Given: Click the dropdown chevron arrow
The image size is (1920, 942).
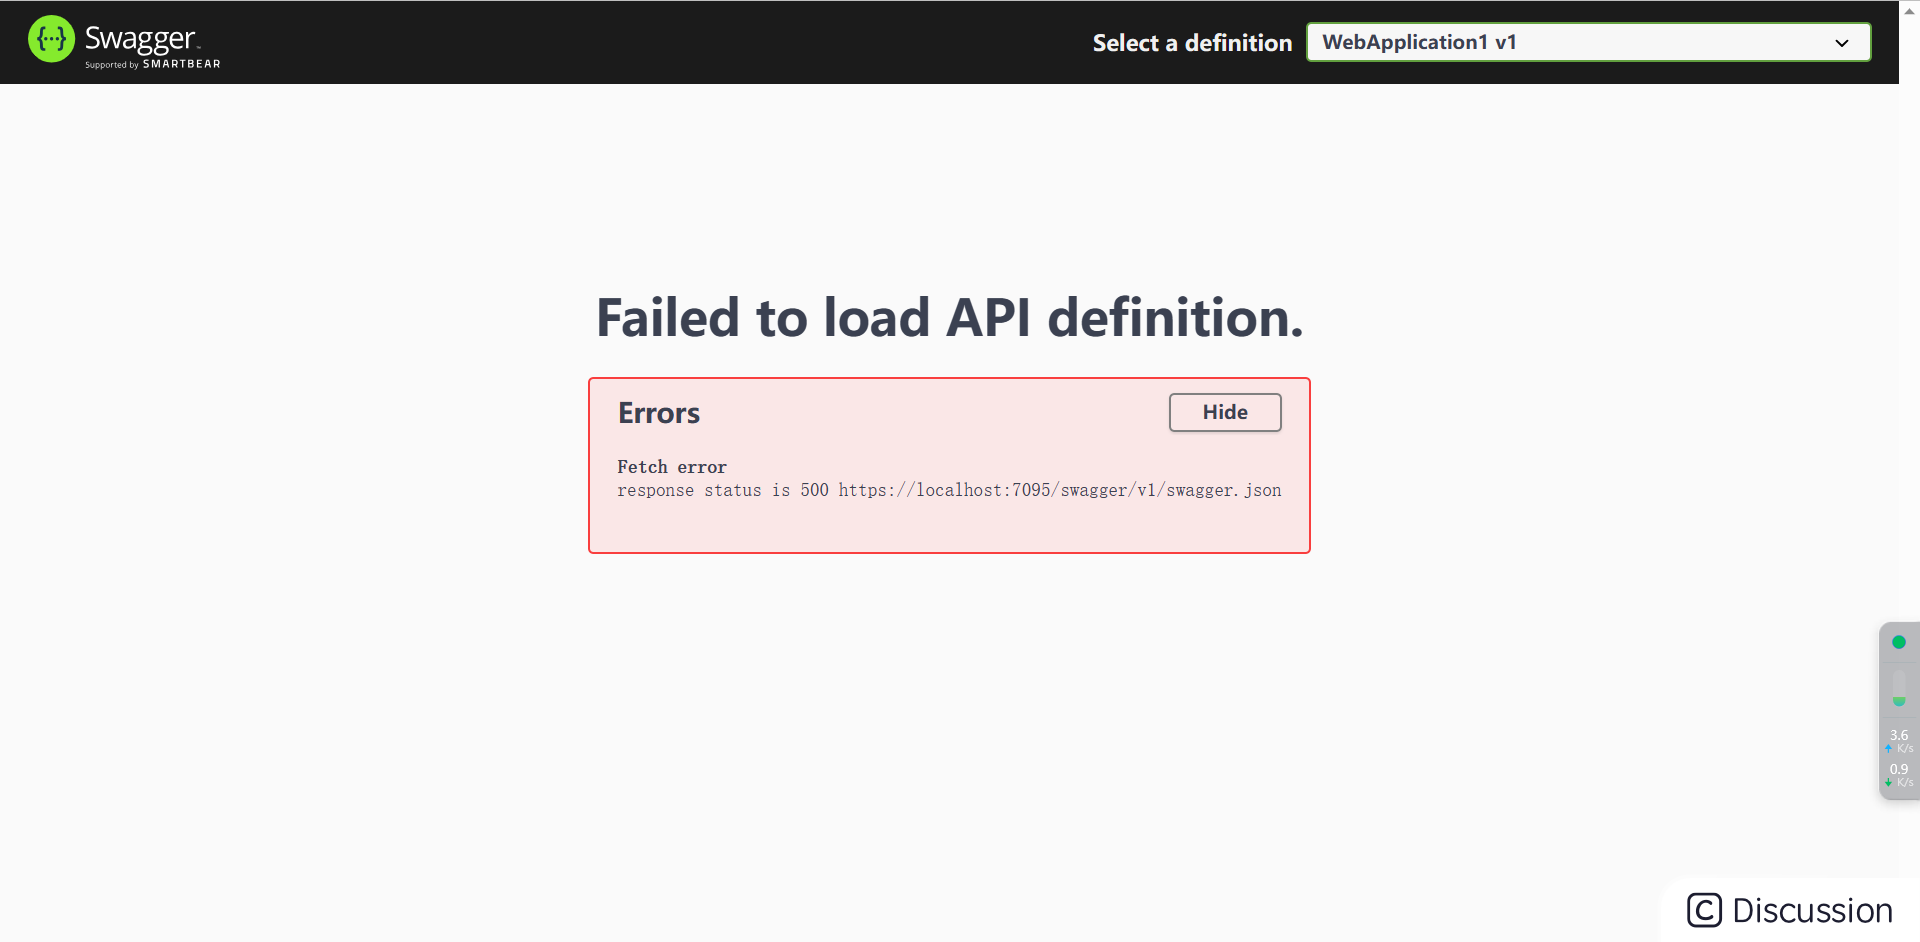Looking at the screenshot, I should [x=1842, y=43].
